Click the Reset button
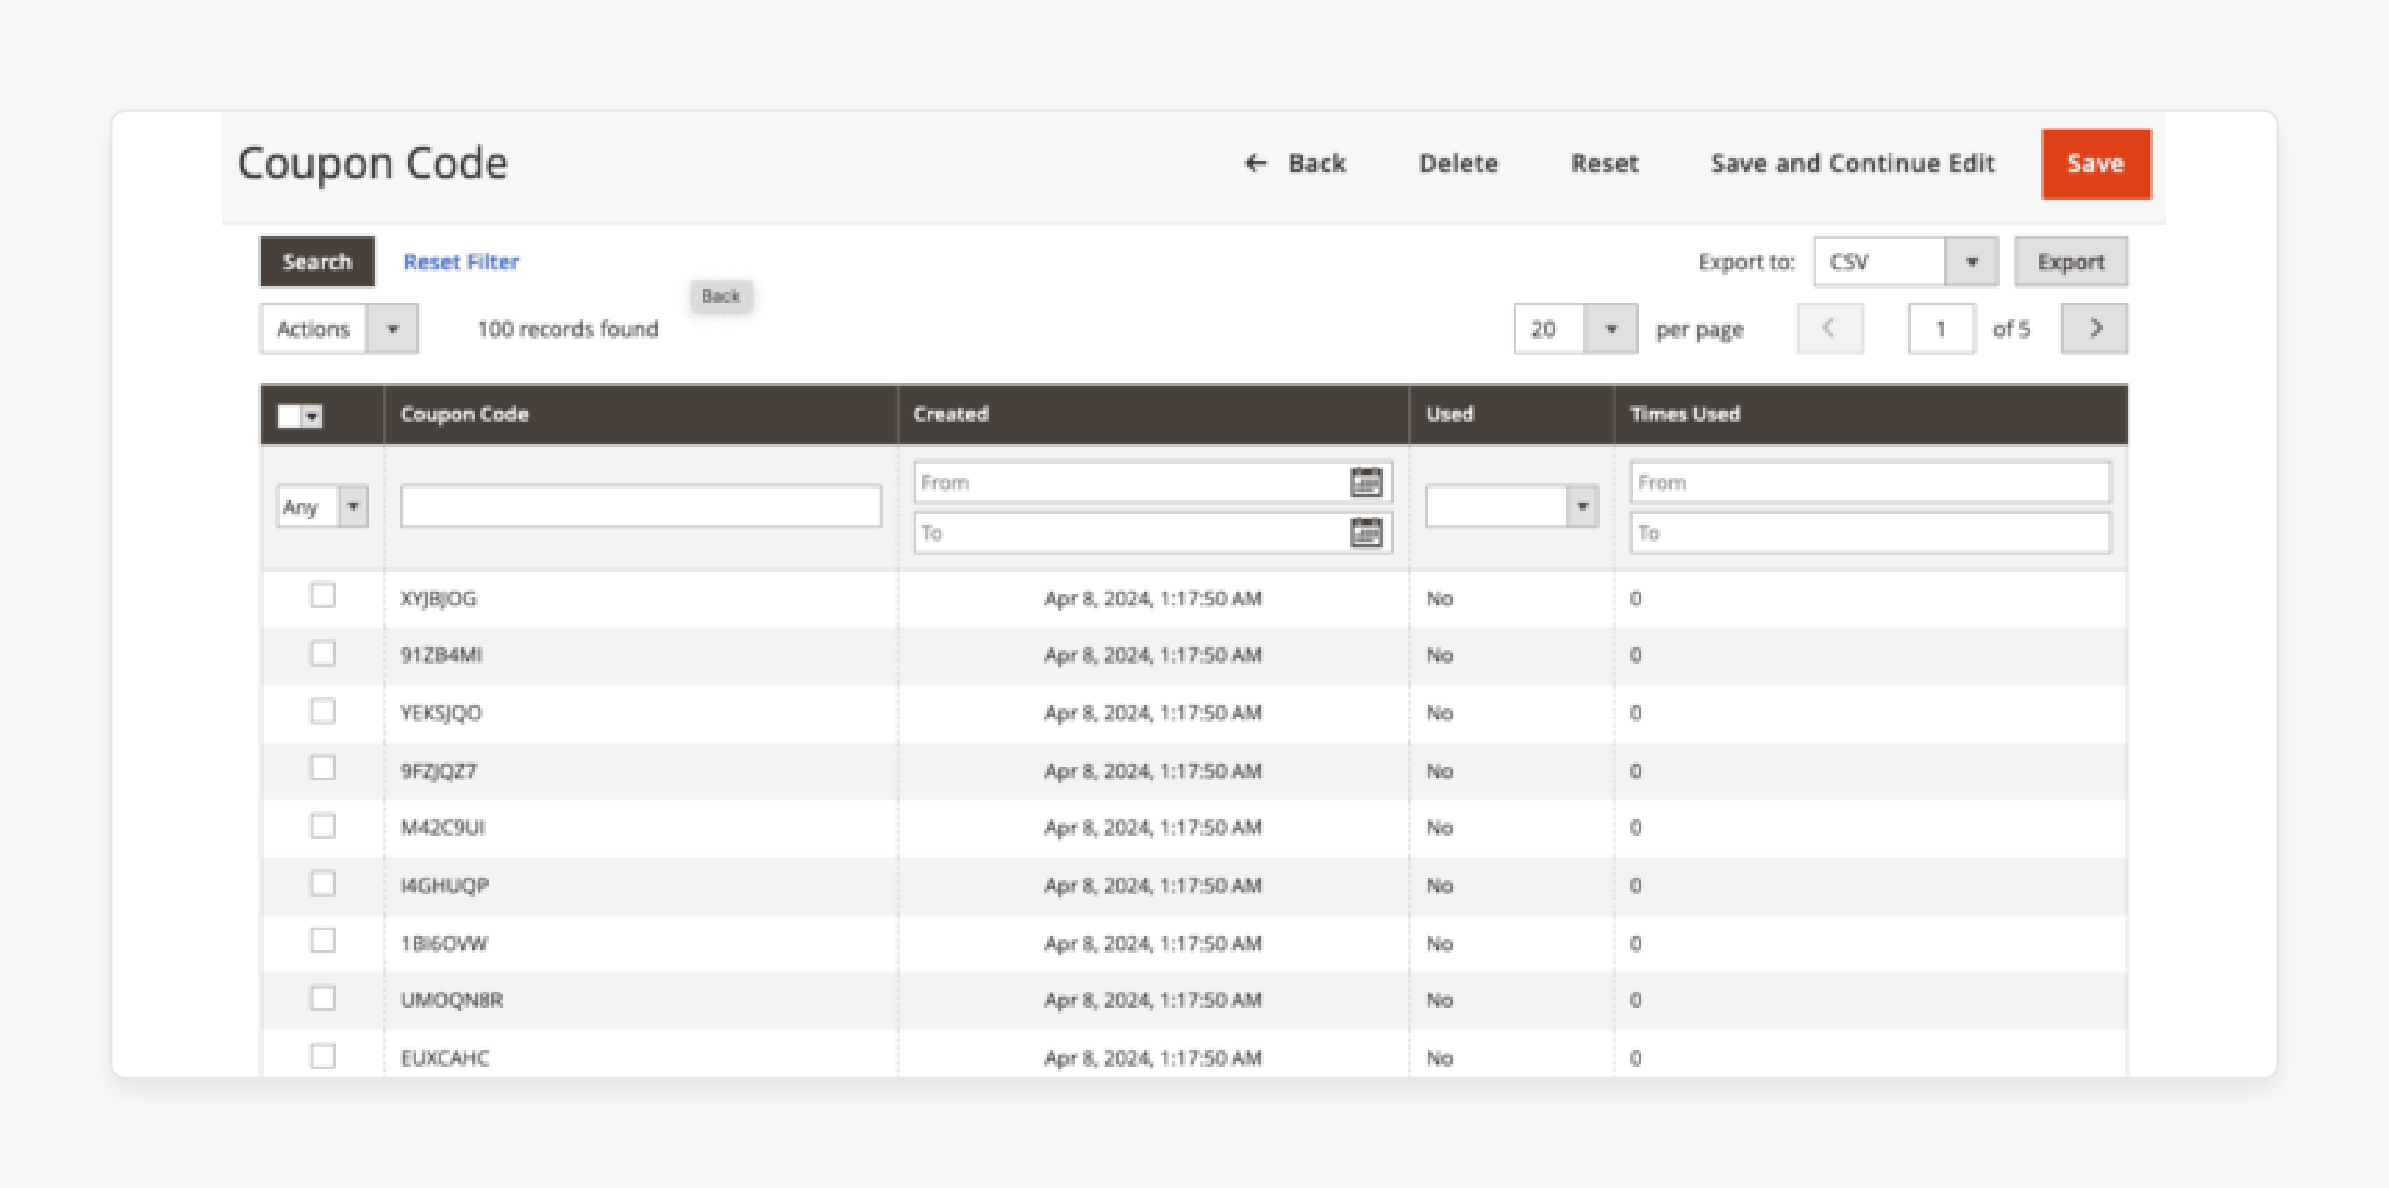 [x=1604, y=163]
